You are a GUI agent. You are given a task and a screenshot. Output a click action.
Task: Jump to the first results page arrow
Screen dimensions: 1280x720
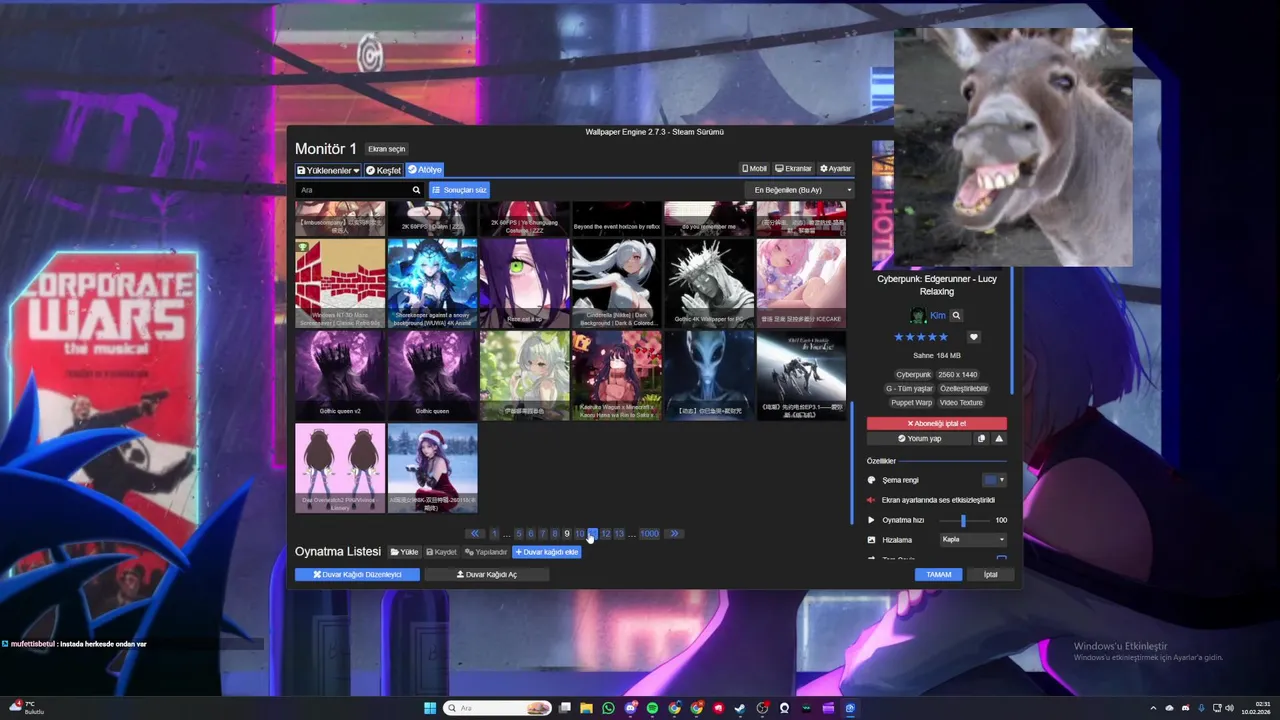(x=475, y=534)
